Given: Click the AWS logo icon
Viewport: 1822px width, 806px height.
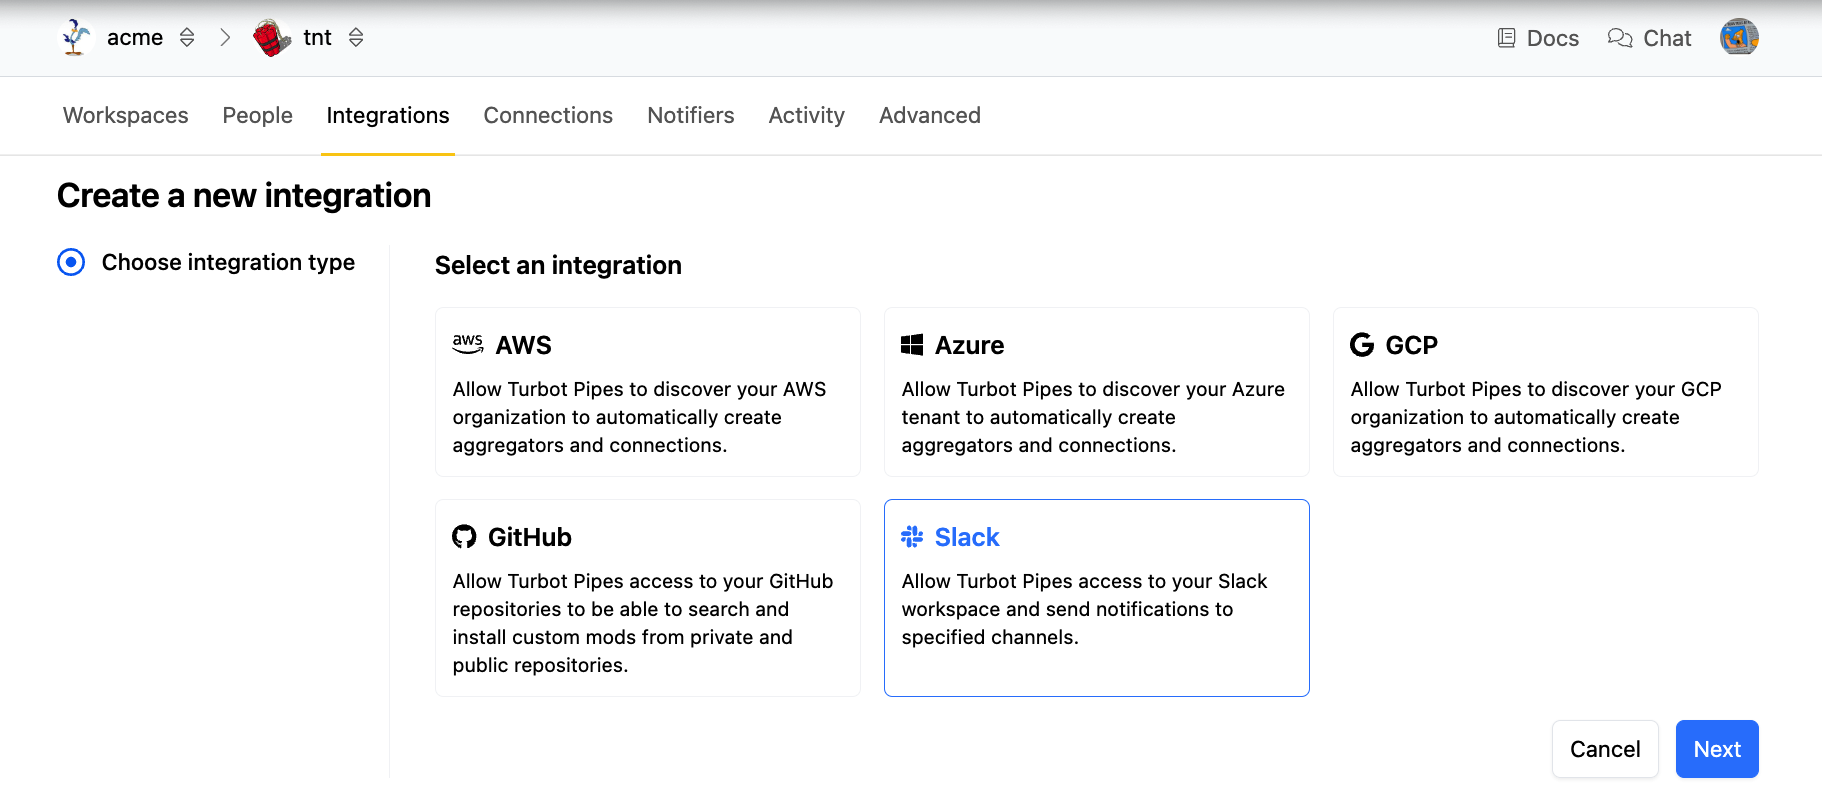Looking at the screenshot, I should click(467, 345).
